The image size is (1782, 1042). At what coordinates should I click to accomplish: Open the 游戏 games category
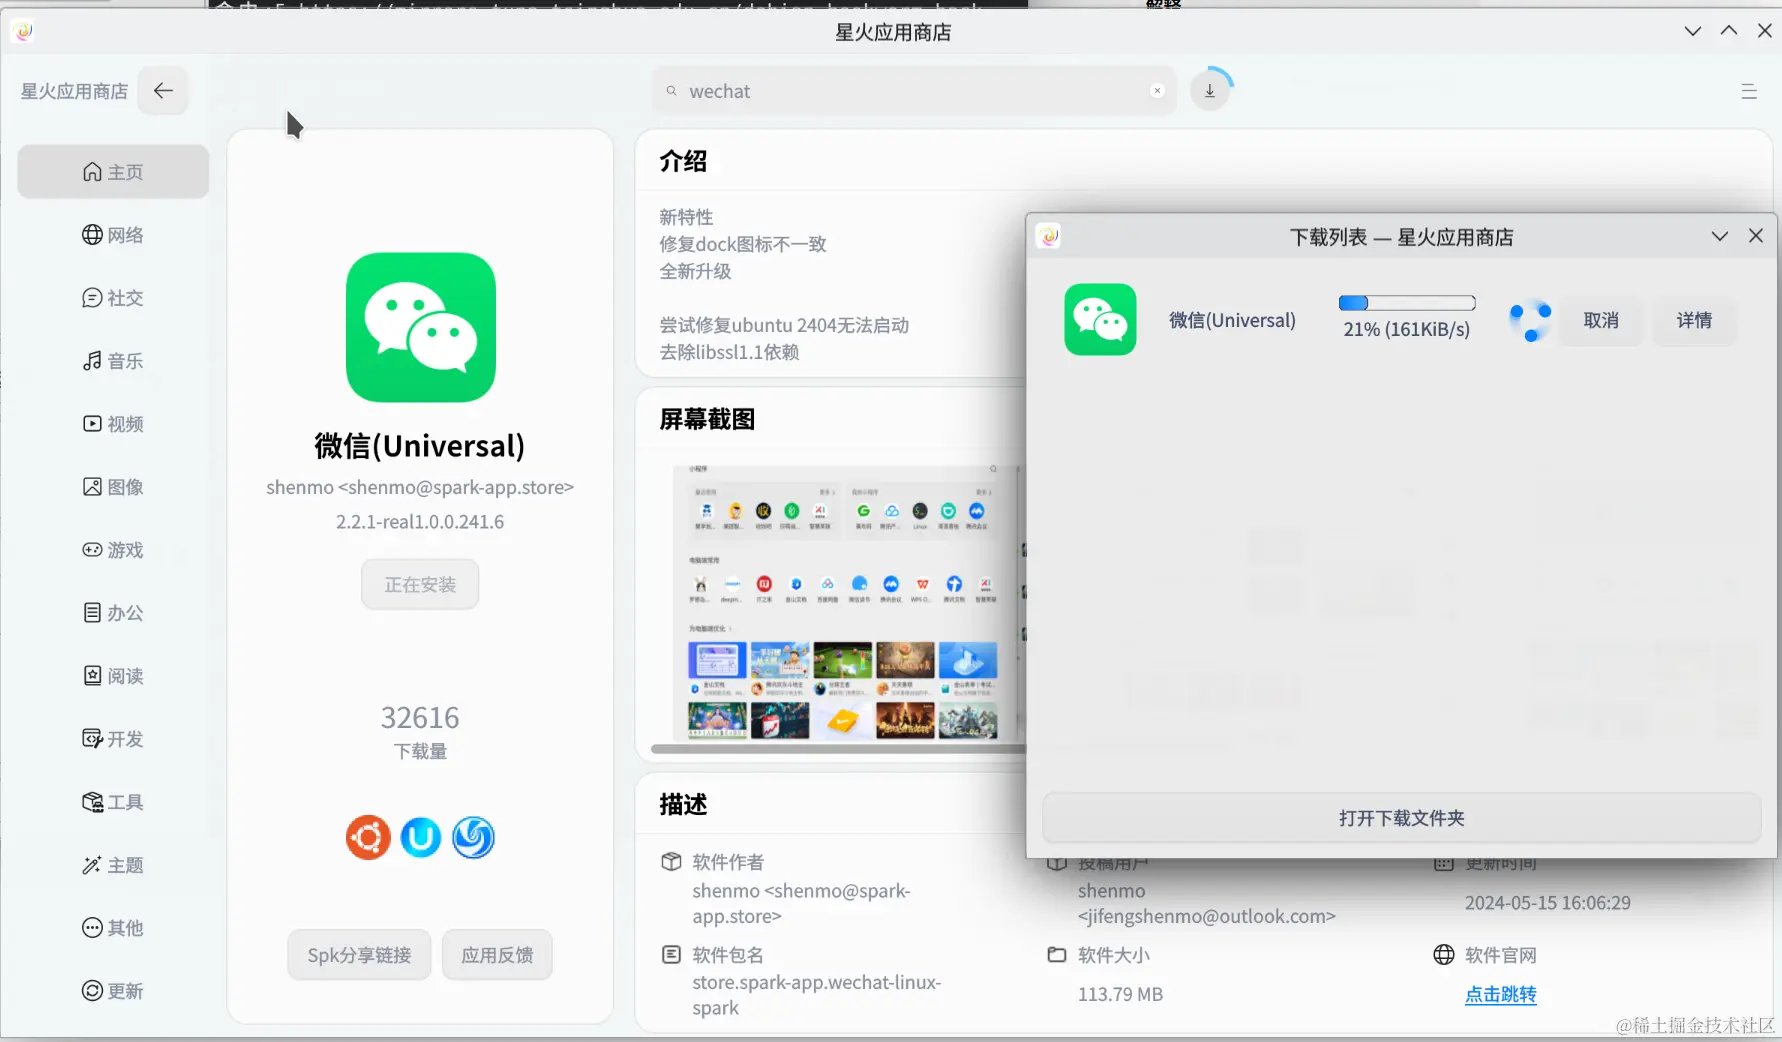click(113, 550)
